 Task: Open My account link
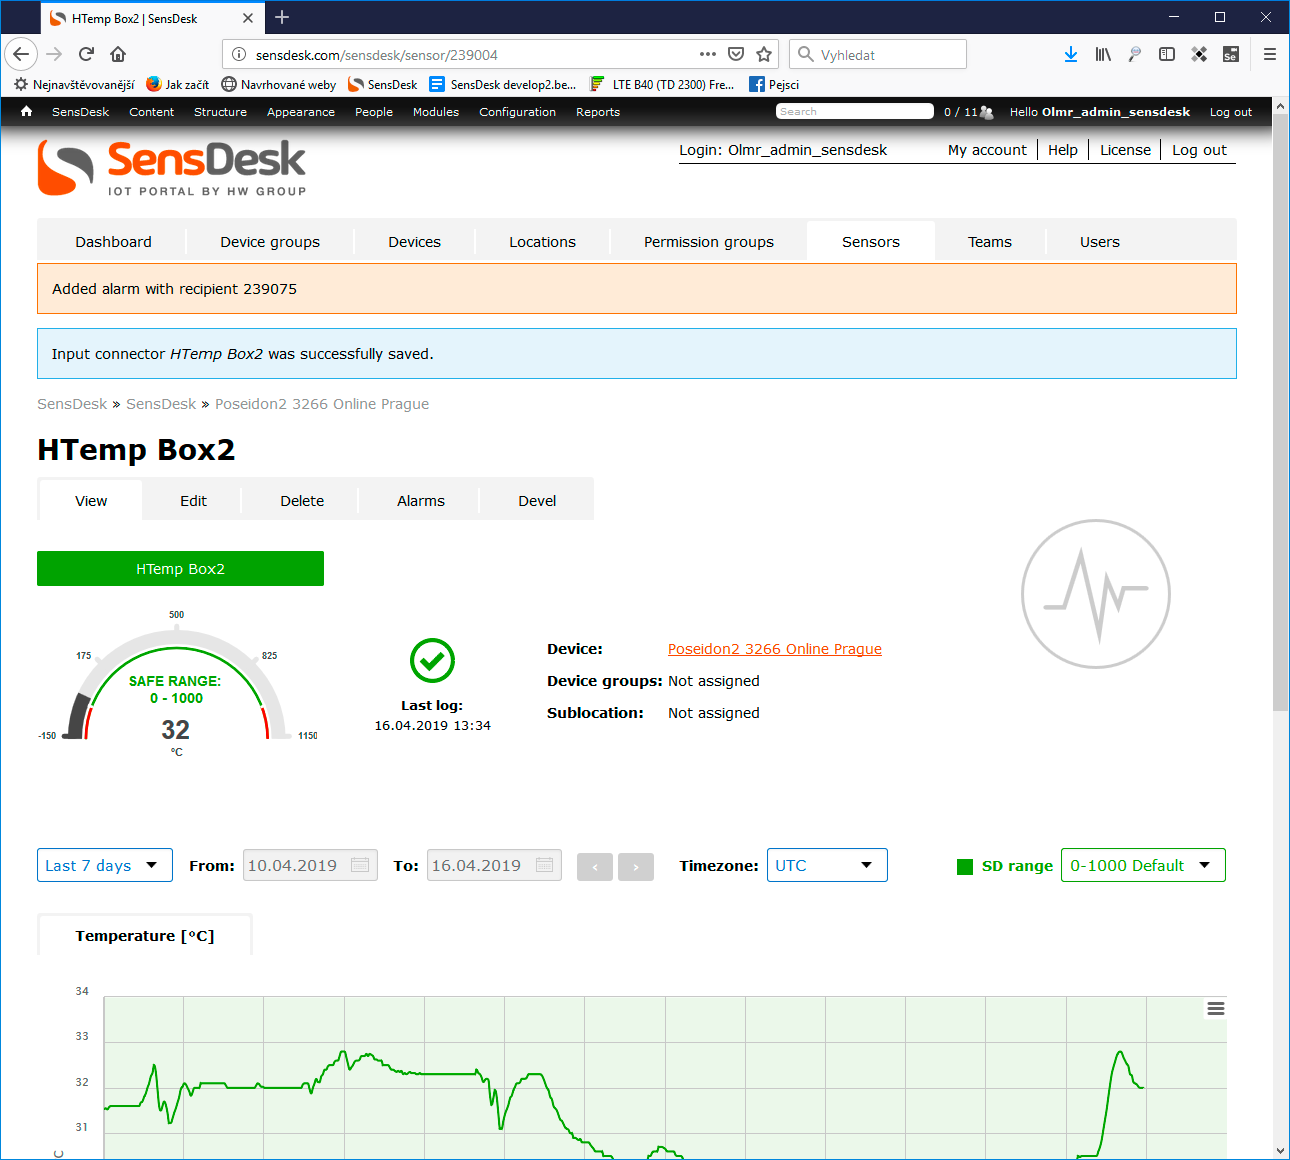(x=987, y=150)
